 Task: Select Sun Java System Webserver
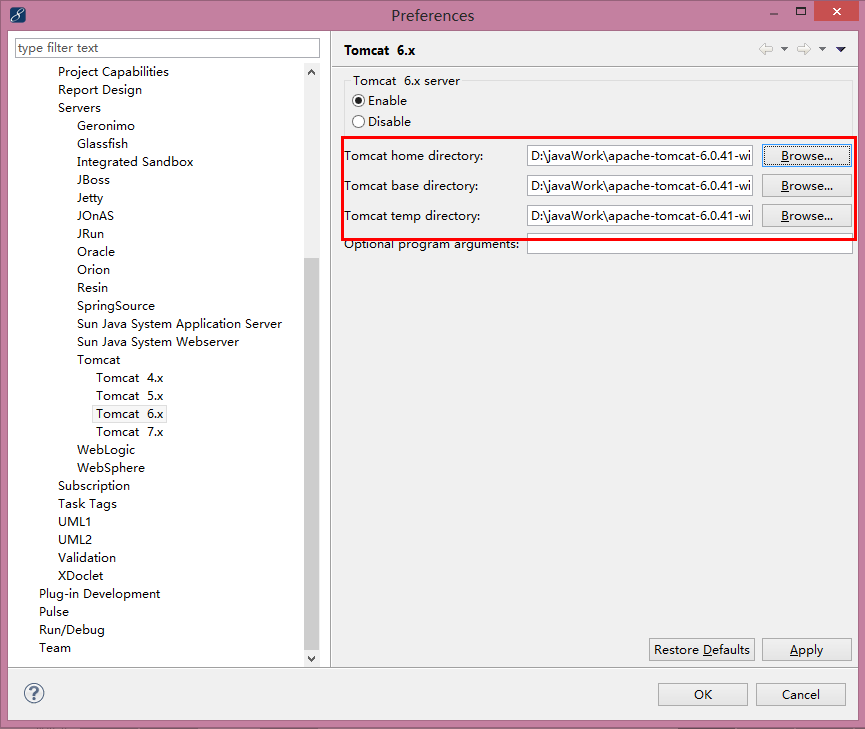[158, 342]
